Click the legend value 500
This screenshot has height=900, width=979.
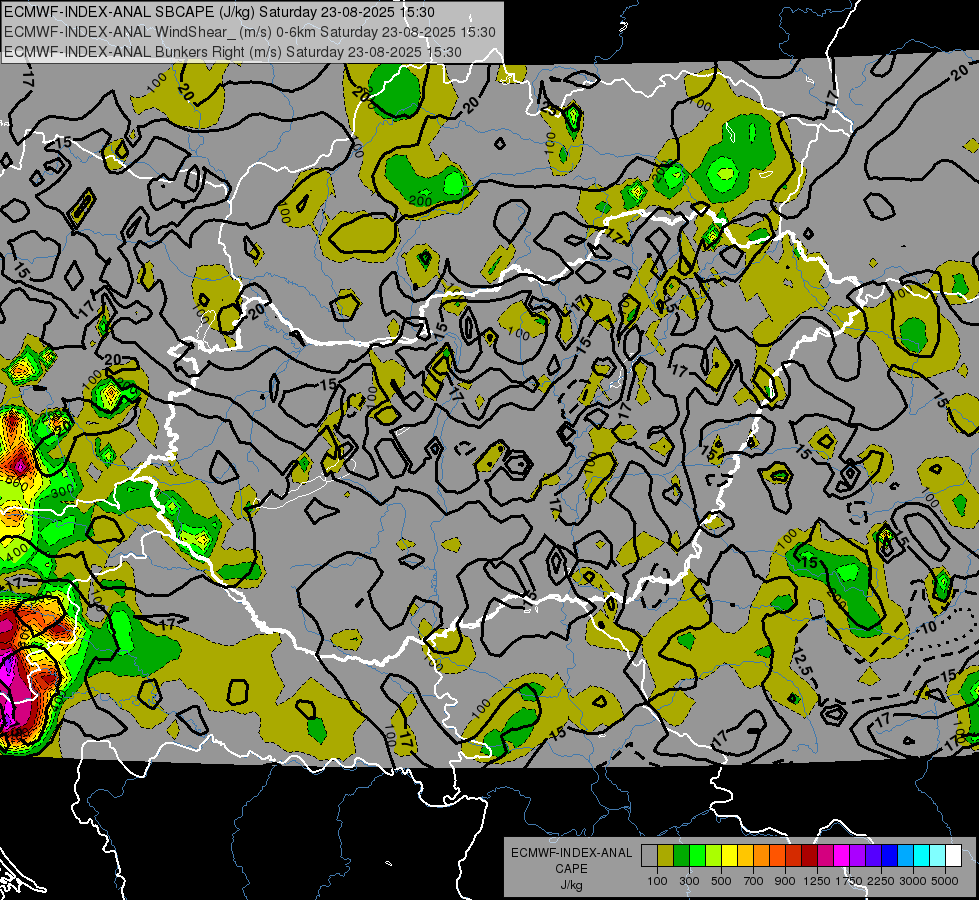coord(721,881)
